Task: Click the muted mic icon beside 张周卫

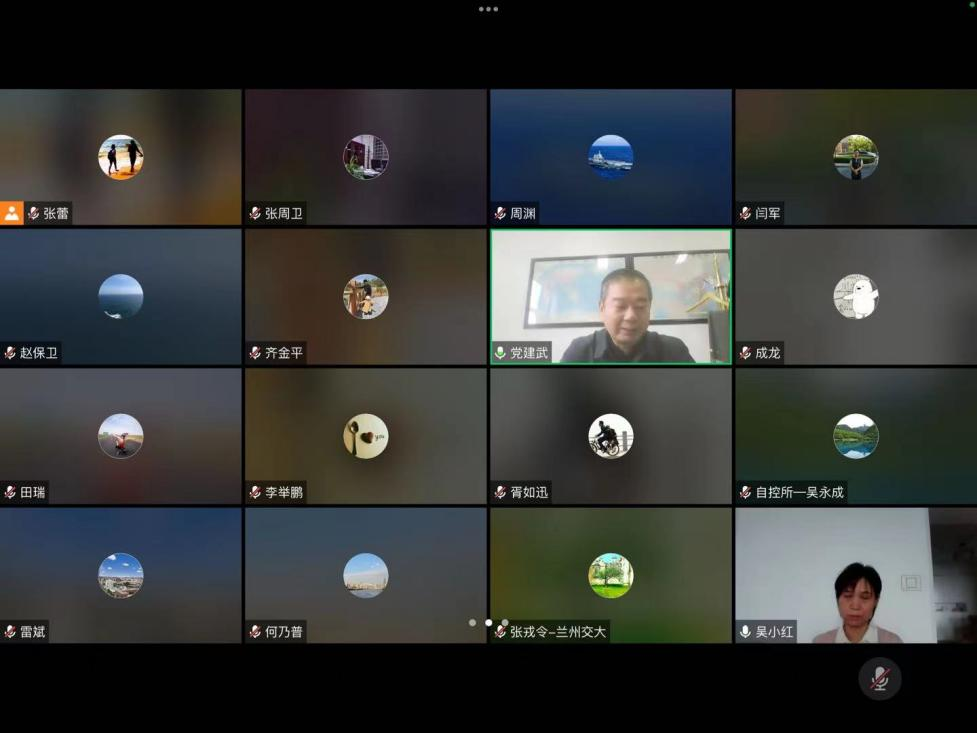Action: click(255, 213)
